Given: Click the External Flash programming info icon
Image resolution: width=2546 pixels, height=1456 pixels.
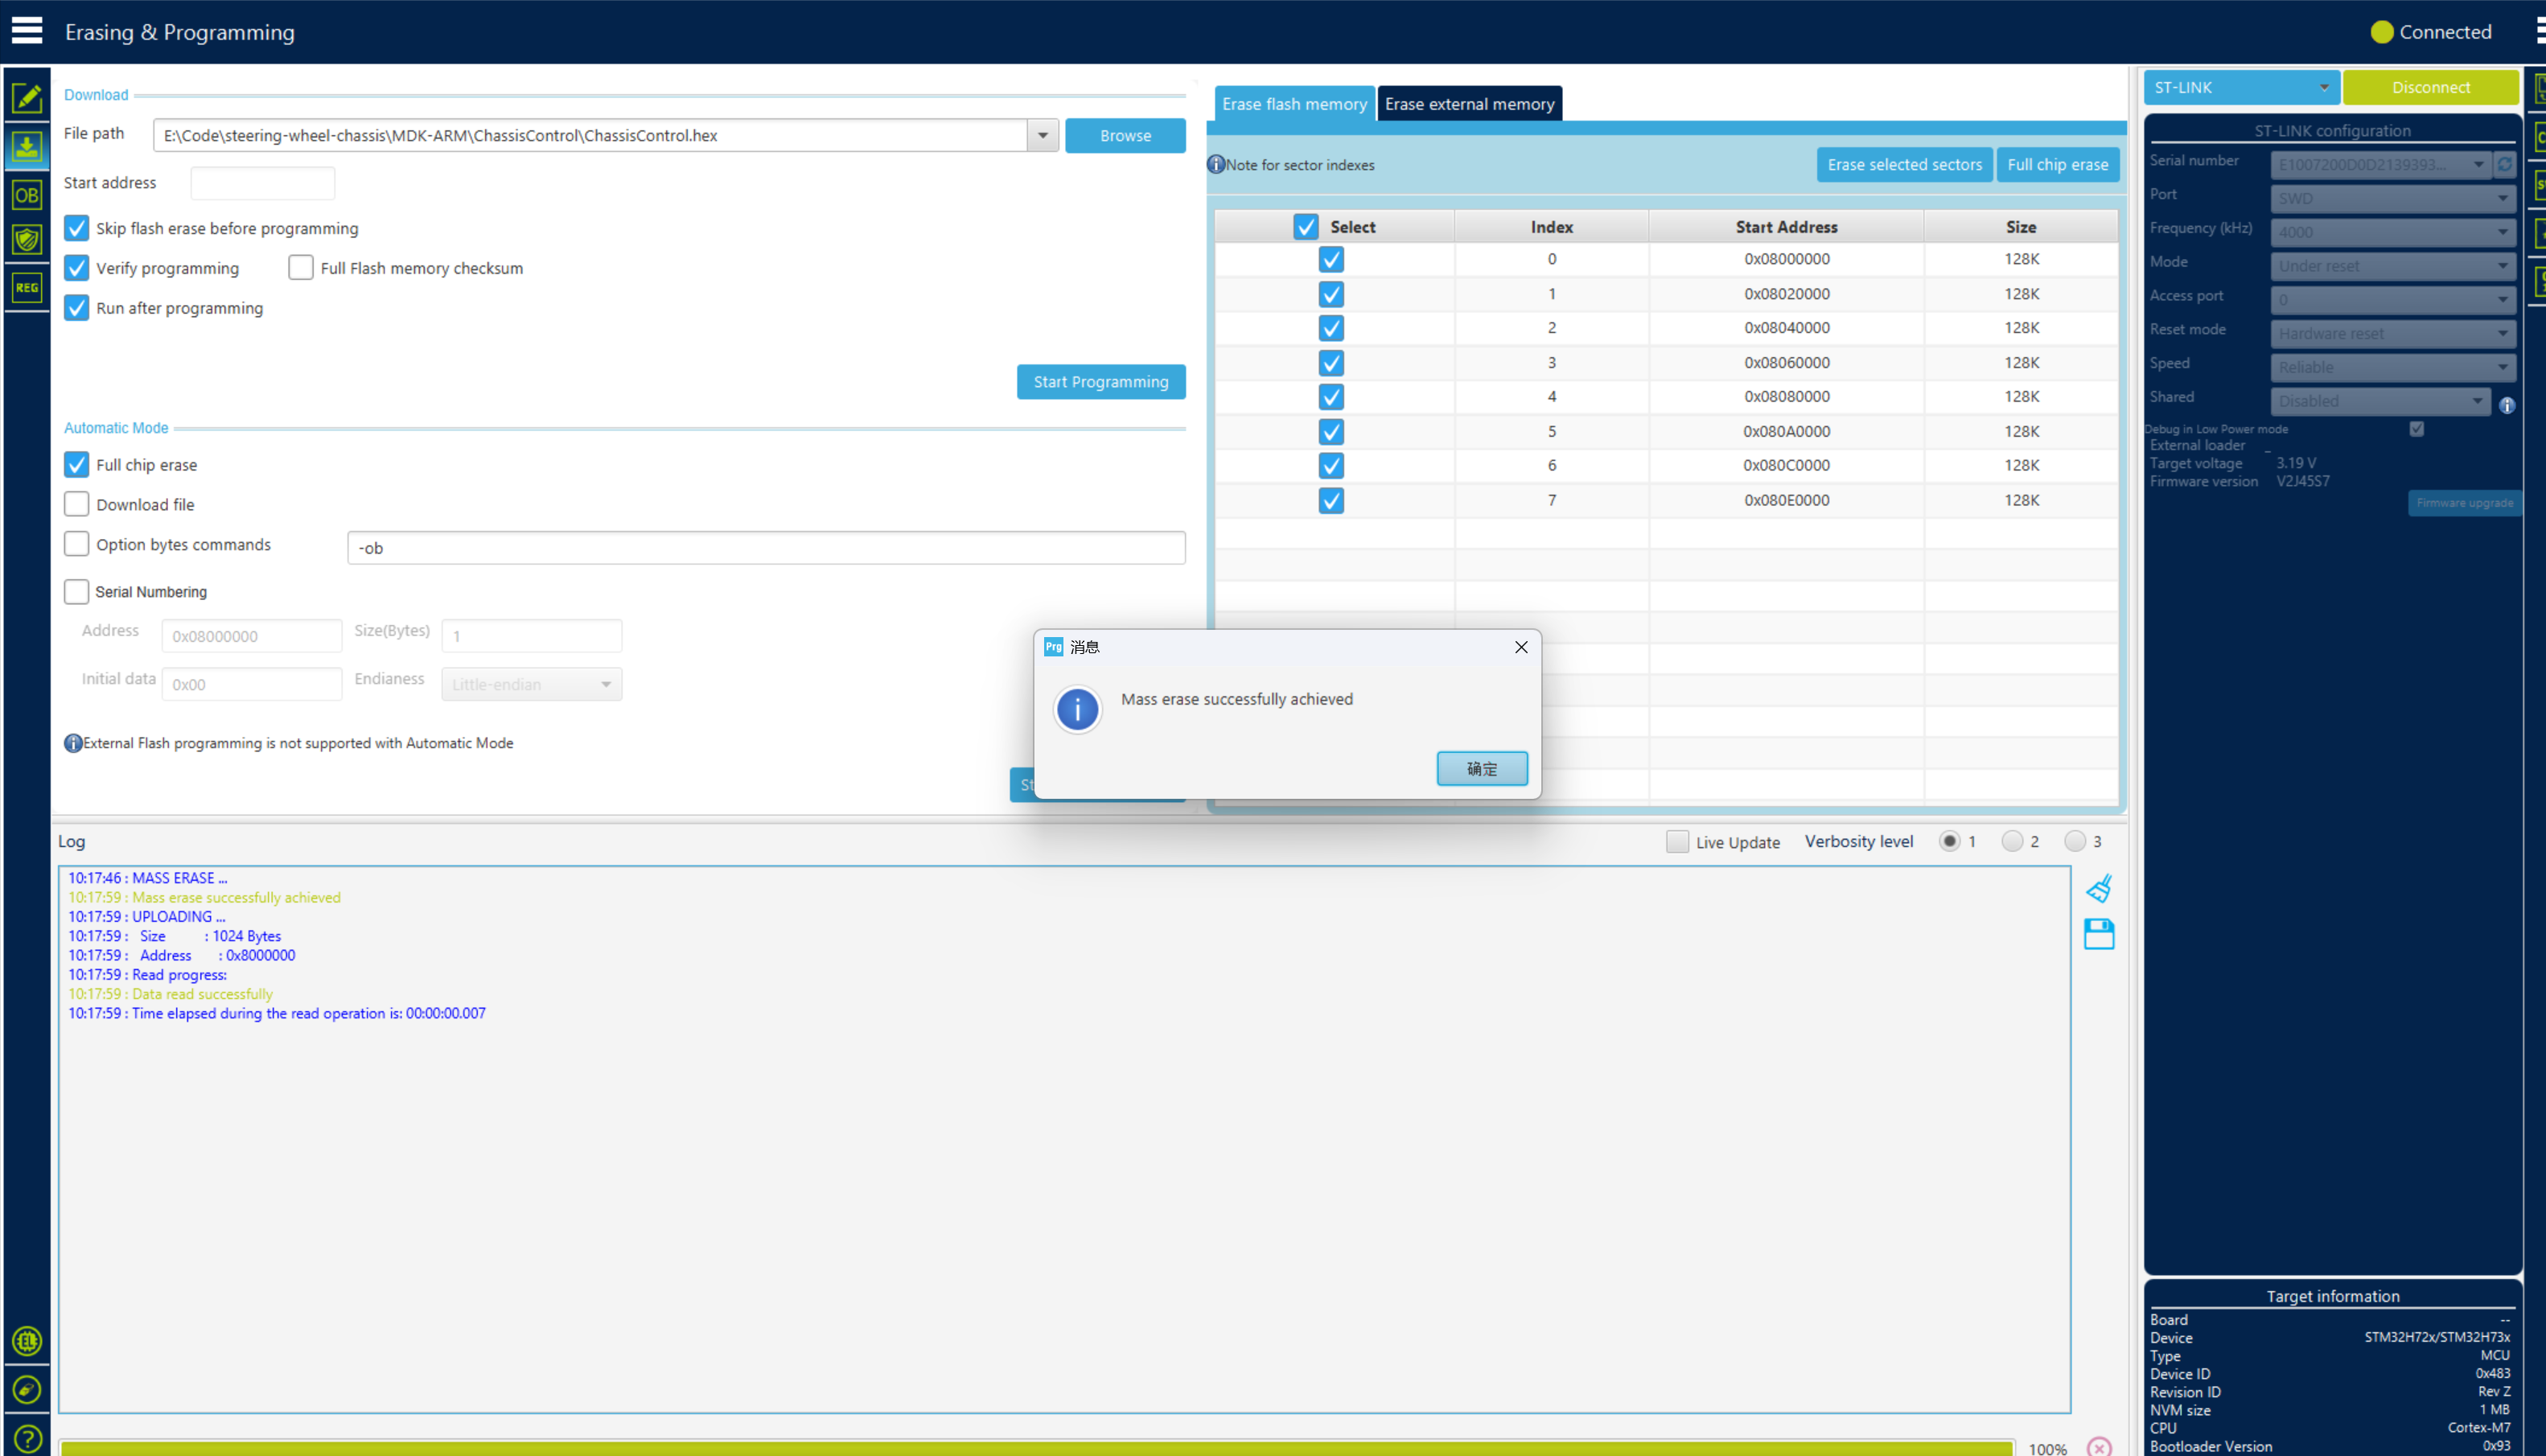Looking at the screenshot, I should coord(73,743).
